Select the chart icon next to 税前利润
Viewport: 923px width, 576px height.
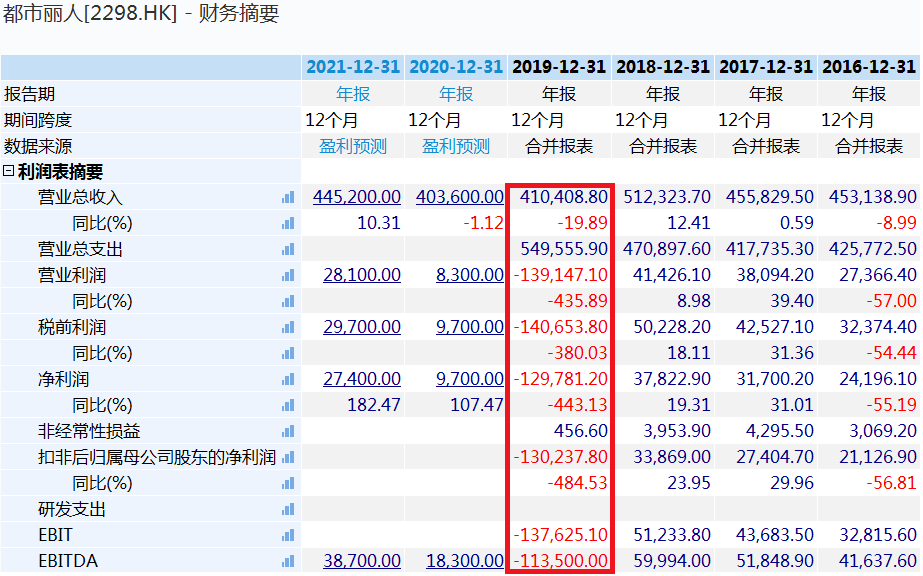coord(290,326)
